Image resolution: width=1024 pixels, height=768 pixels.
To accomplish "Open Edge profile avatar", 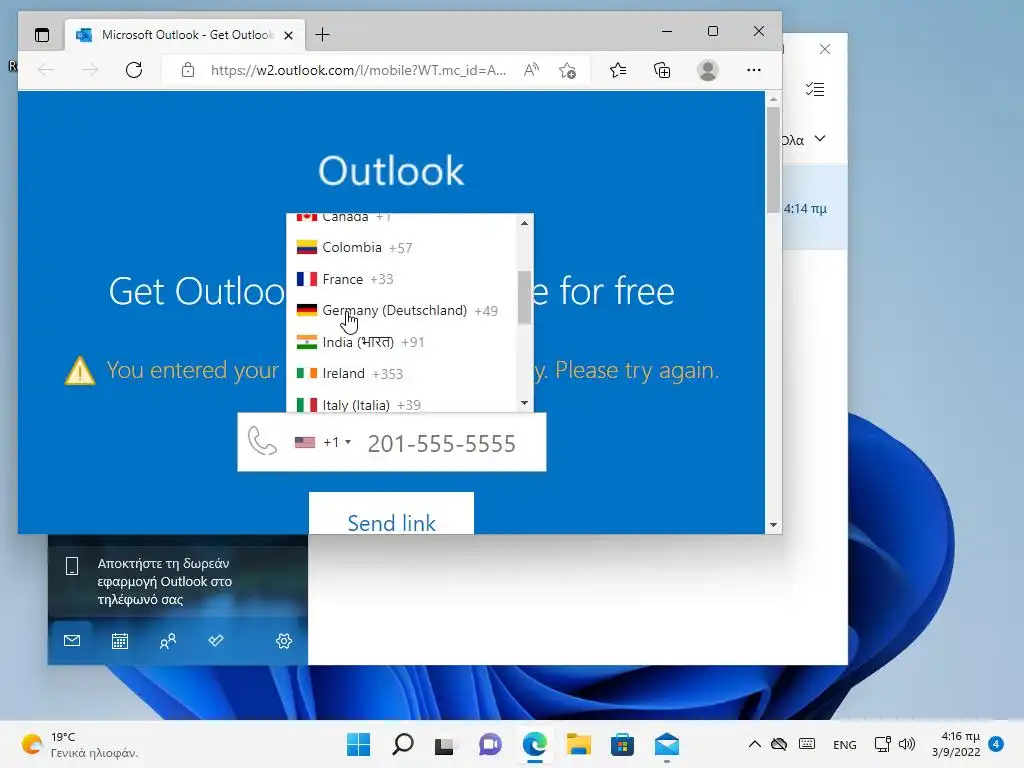I will coord(708,70).
